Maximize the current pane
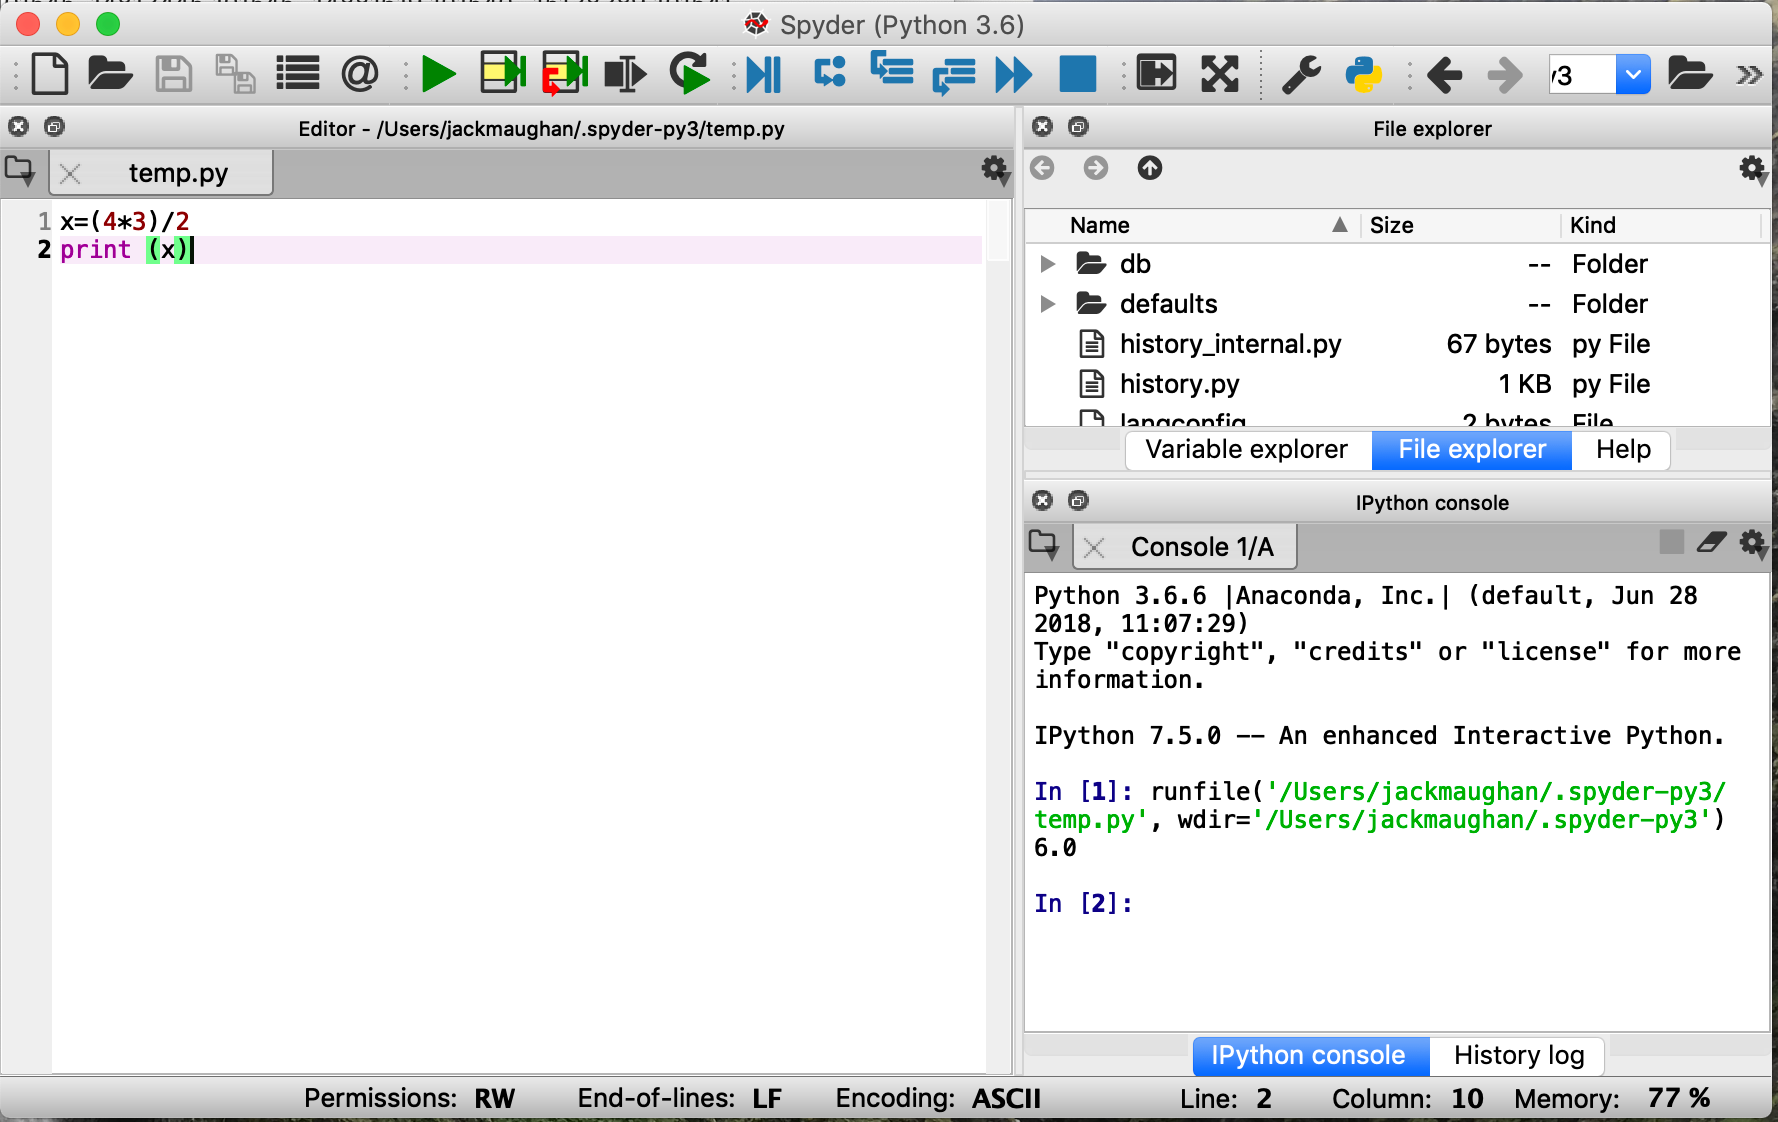 1157,73
